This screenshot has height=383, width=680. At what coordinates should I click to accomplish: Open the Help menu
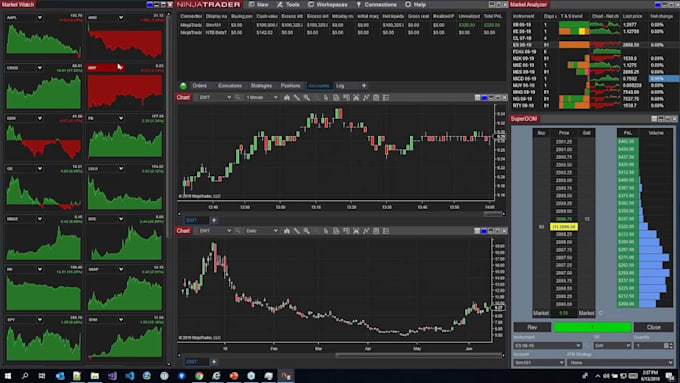(x=415, y=4)
